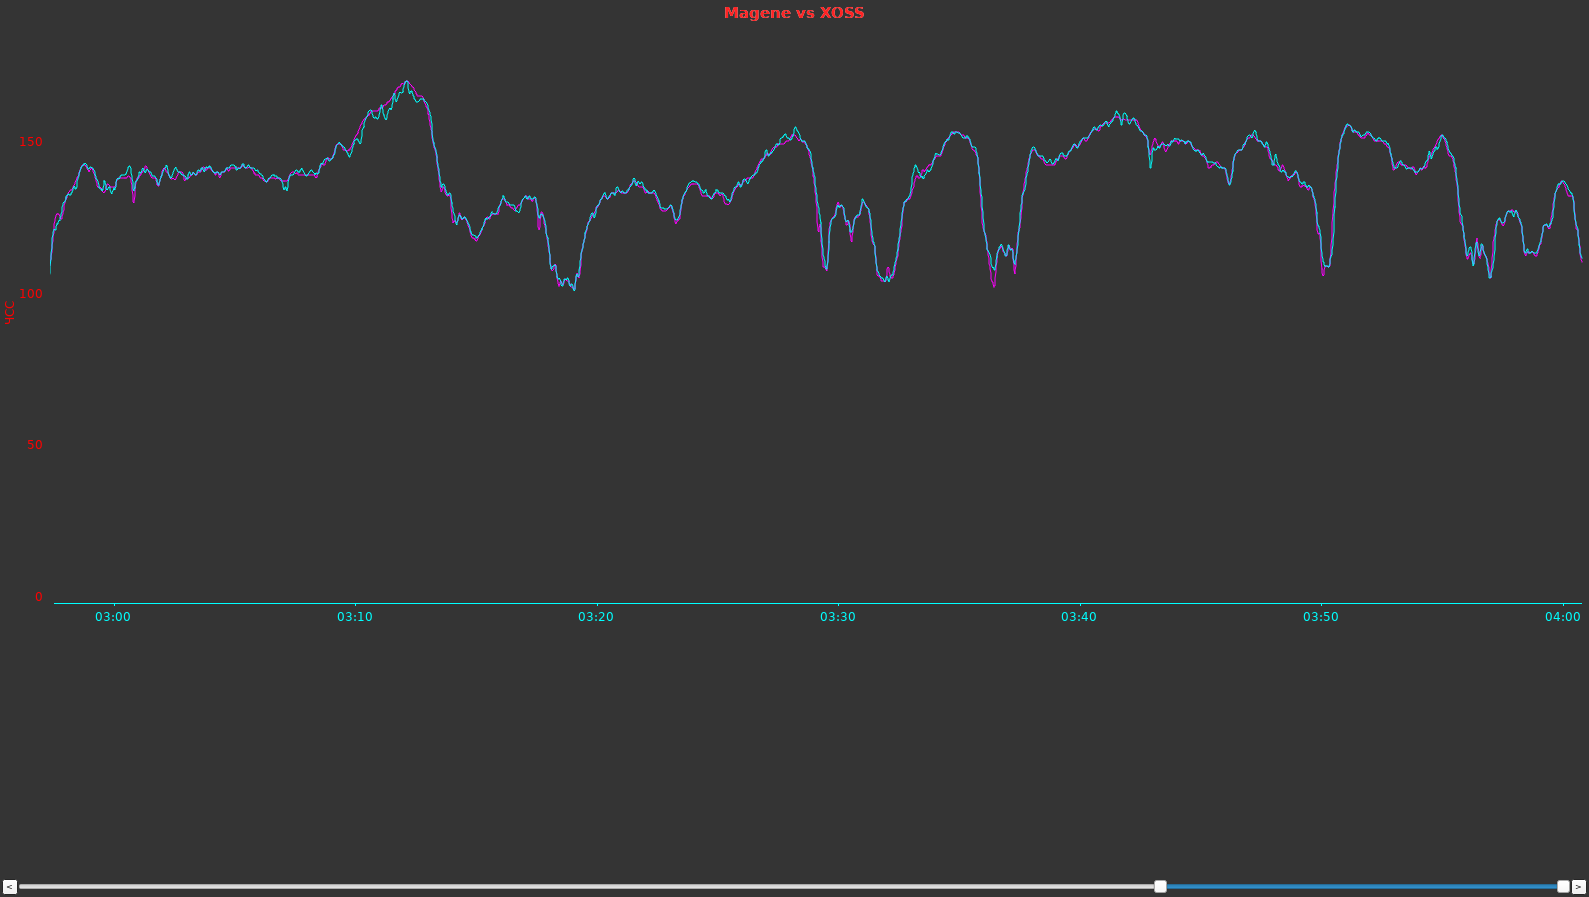Viewport: 1589px width, 897px height.
Task: Click the 03:40 time axis label
Action: coord(1079,617)
